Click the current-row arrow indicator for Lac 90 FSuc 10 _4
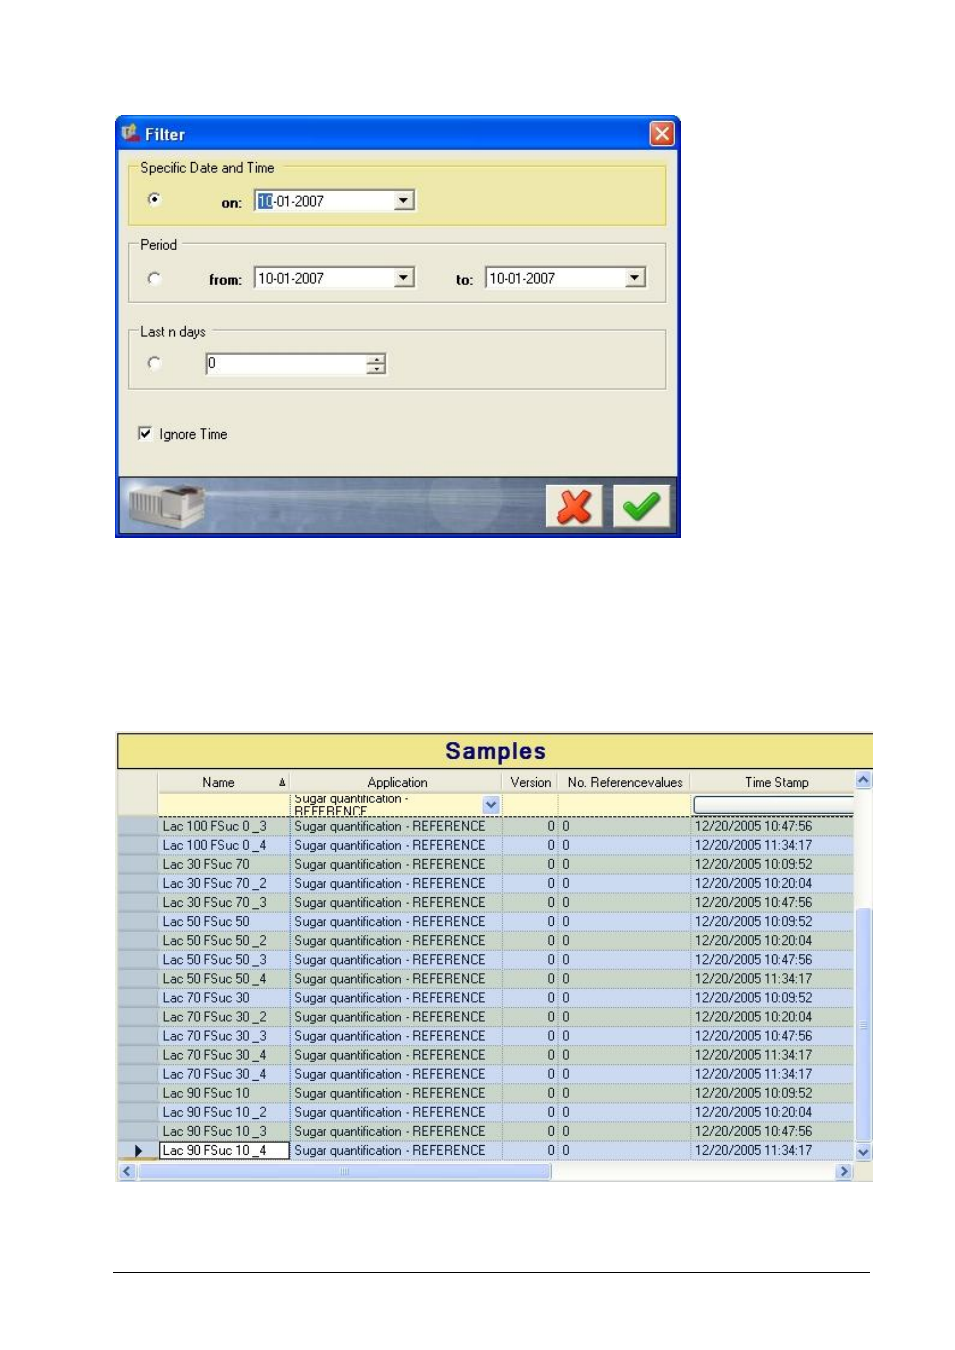The image size is (955, 1350). click(138, 1151)
